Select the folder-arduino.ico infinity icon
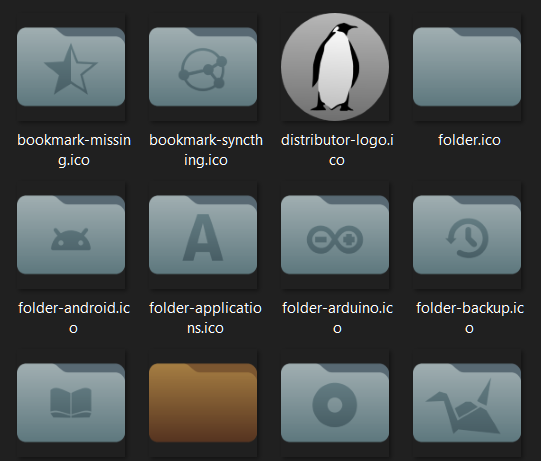The height and width of the screenshot is (461, 541). coord(335,235)
